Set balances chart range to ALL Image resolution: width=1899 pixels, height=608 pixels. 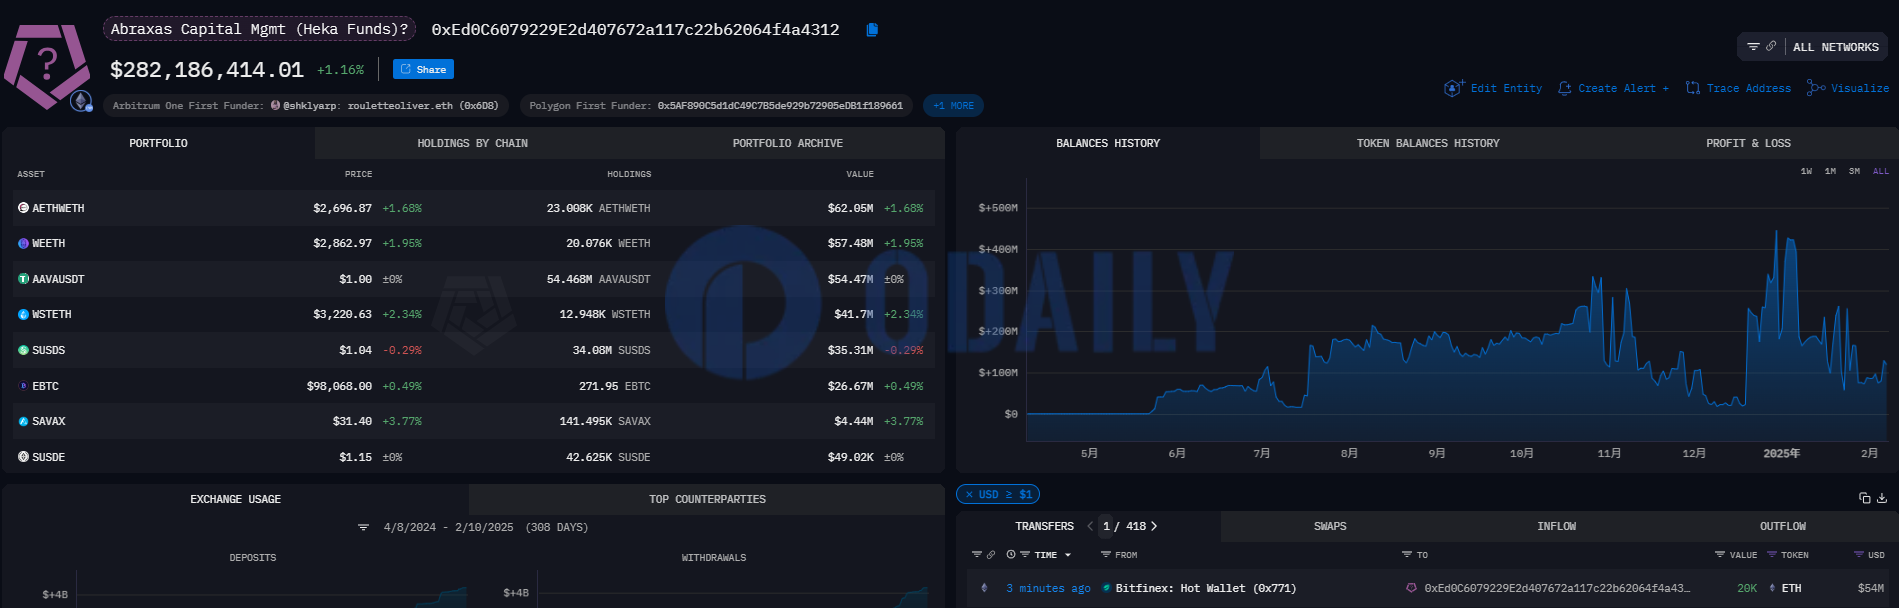(x=1881, y=171)
